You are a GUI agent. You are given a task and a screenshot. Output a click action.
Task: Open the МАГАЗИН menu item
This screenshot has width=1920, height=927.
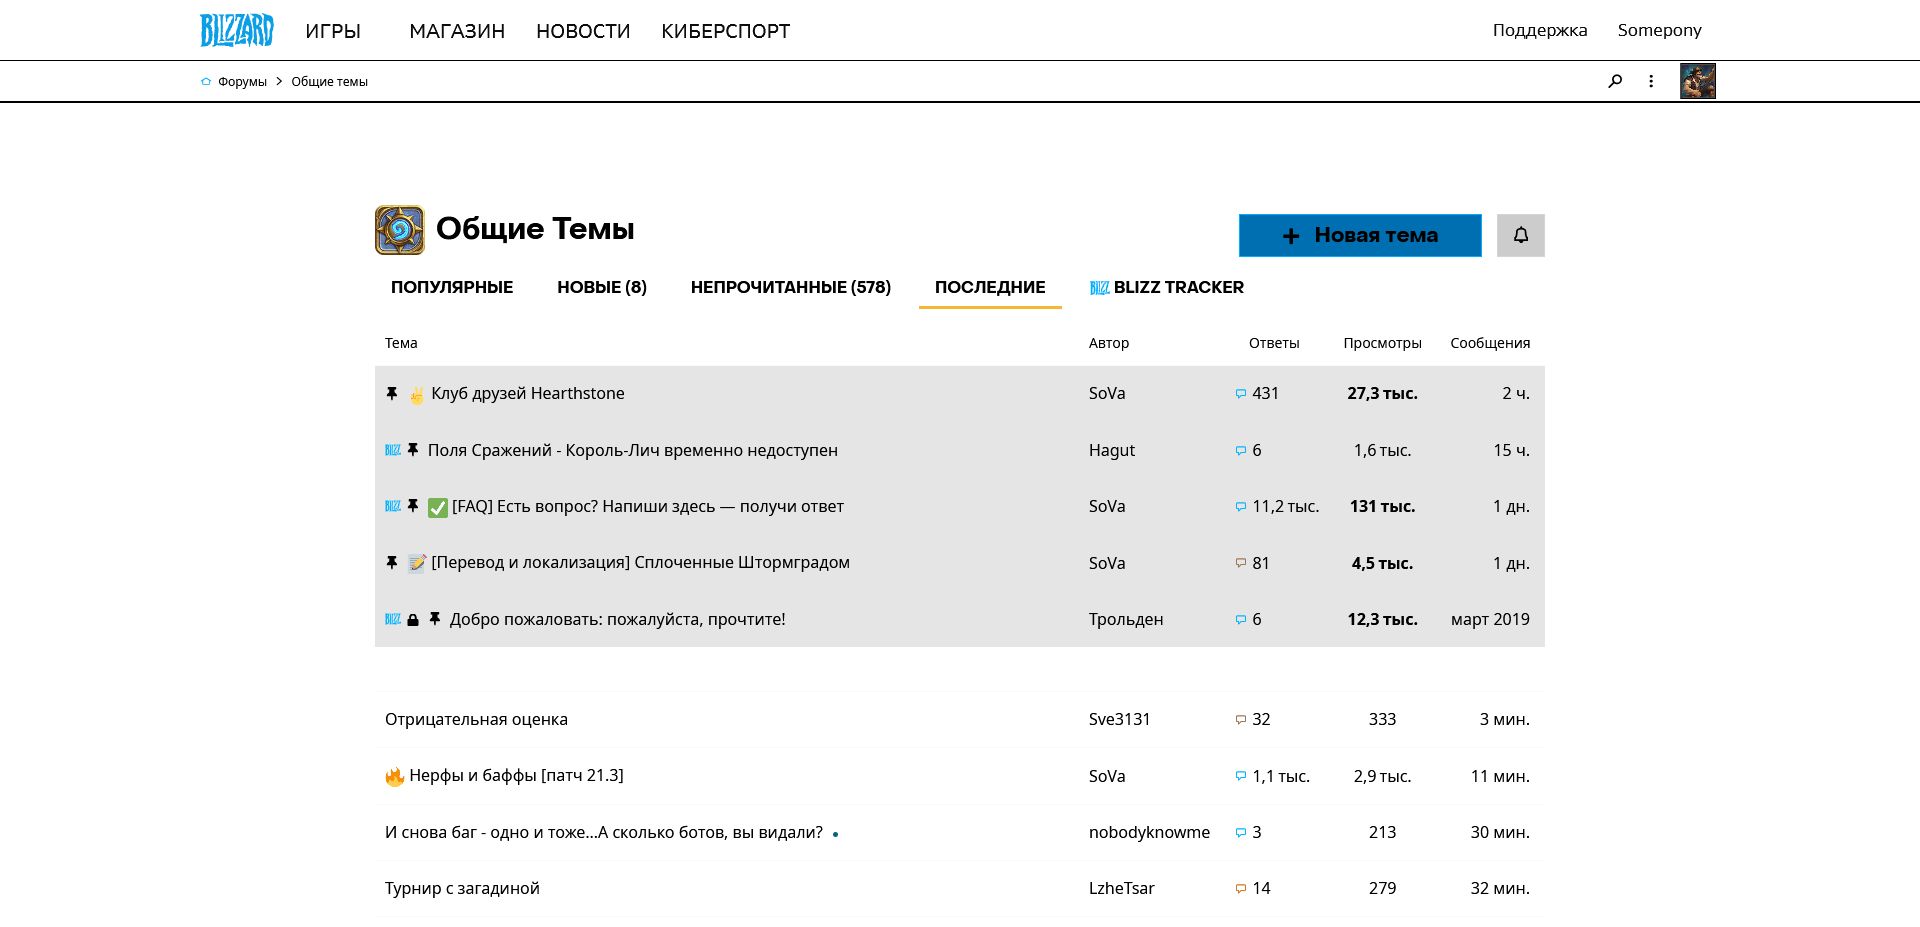(x=457, y=31)
